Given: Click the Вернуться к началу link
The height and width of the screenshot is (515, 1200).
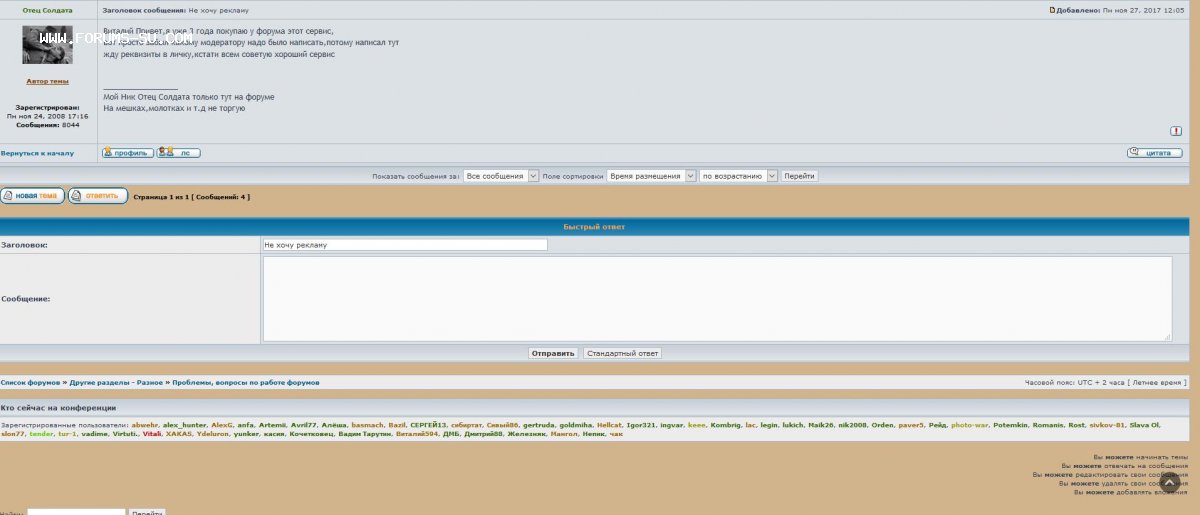Looking at the screenshot, I should [37, 154].
